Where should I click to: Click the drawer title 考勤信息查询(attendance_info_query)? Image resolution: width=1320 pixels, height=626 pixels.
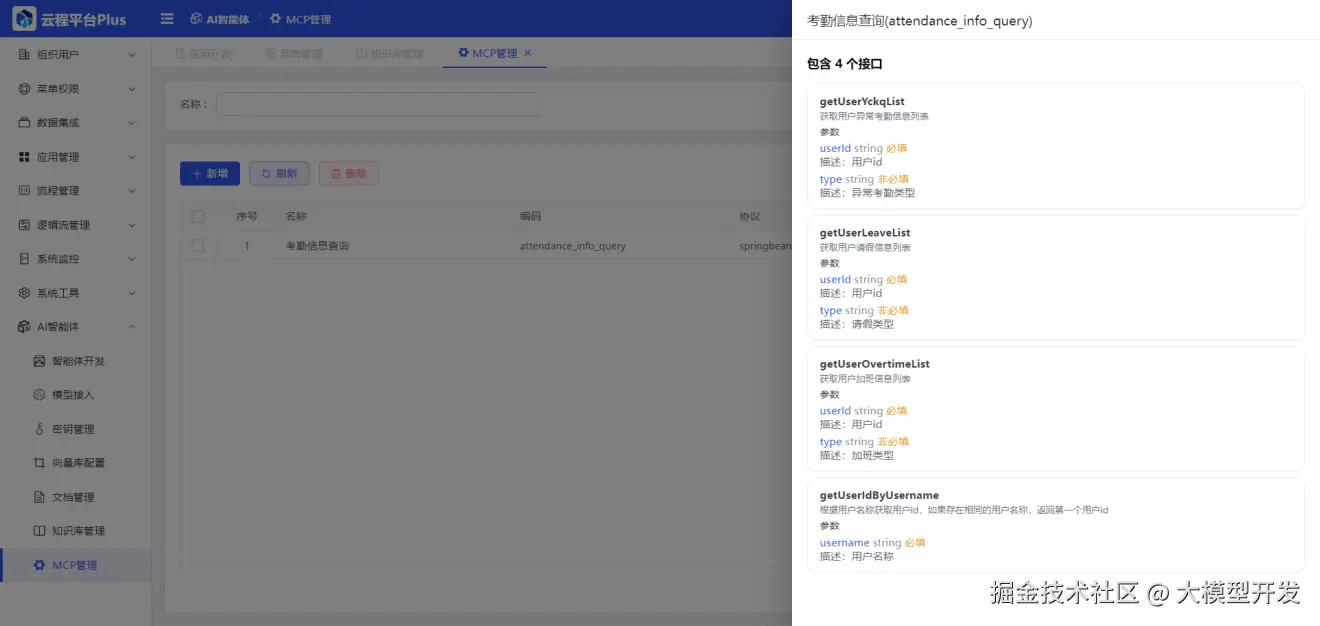pyautogui.click(x=919, y=21)
